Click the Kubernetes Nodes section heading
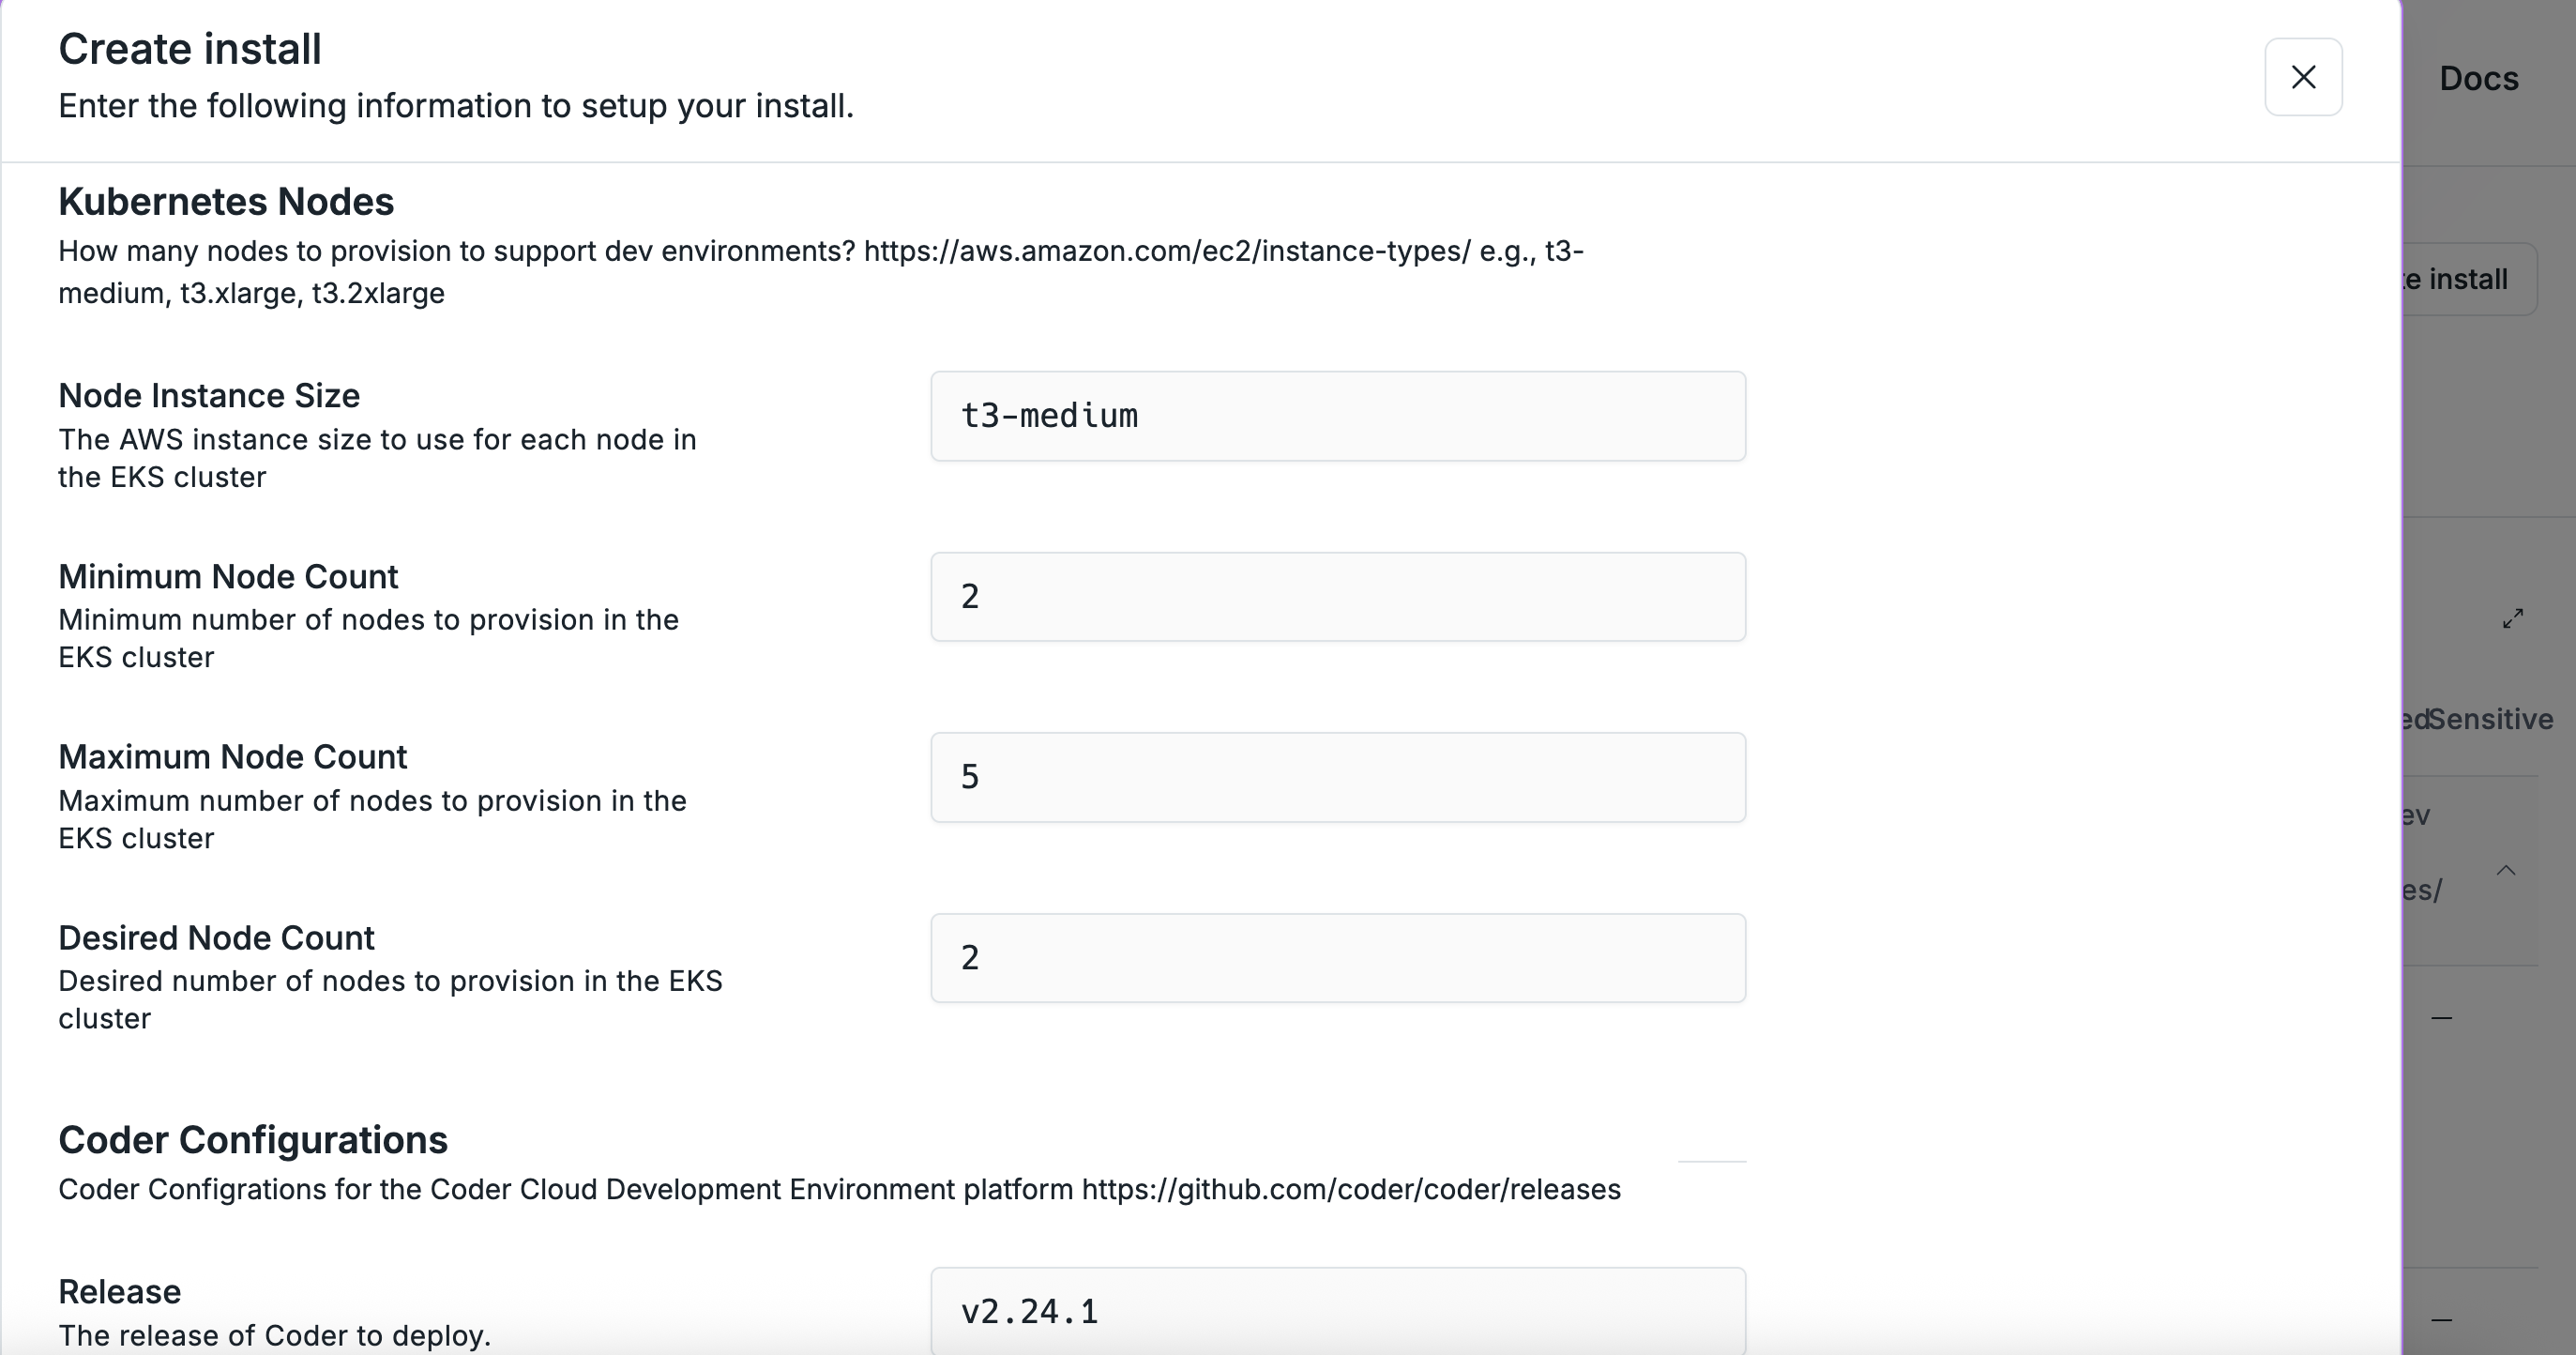 (226, 202)
